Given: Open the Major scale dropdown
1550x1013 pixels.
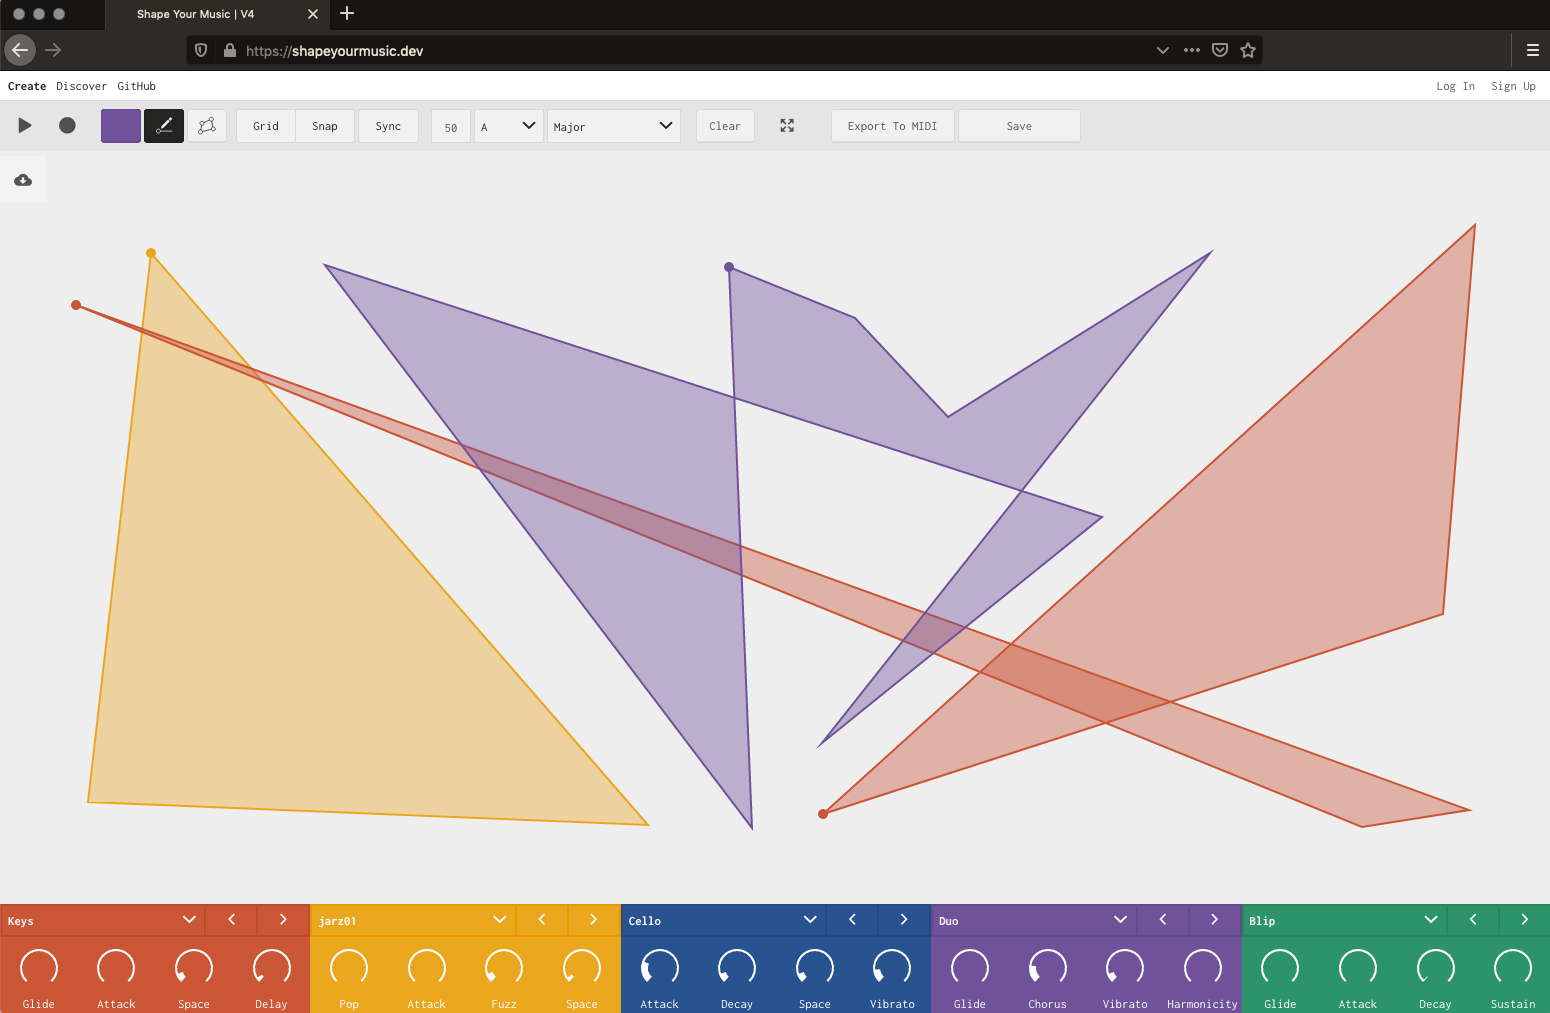Looking at the screenshot, I should coord(613,126).
